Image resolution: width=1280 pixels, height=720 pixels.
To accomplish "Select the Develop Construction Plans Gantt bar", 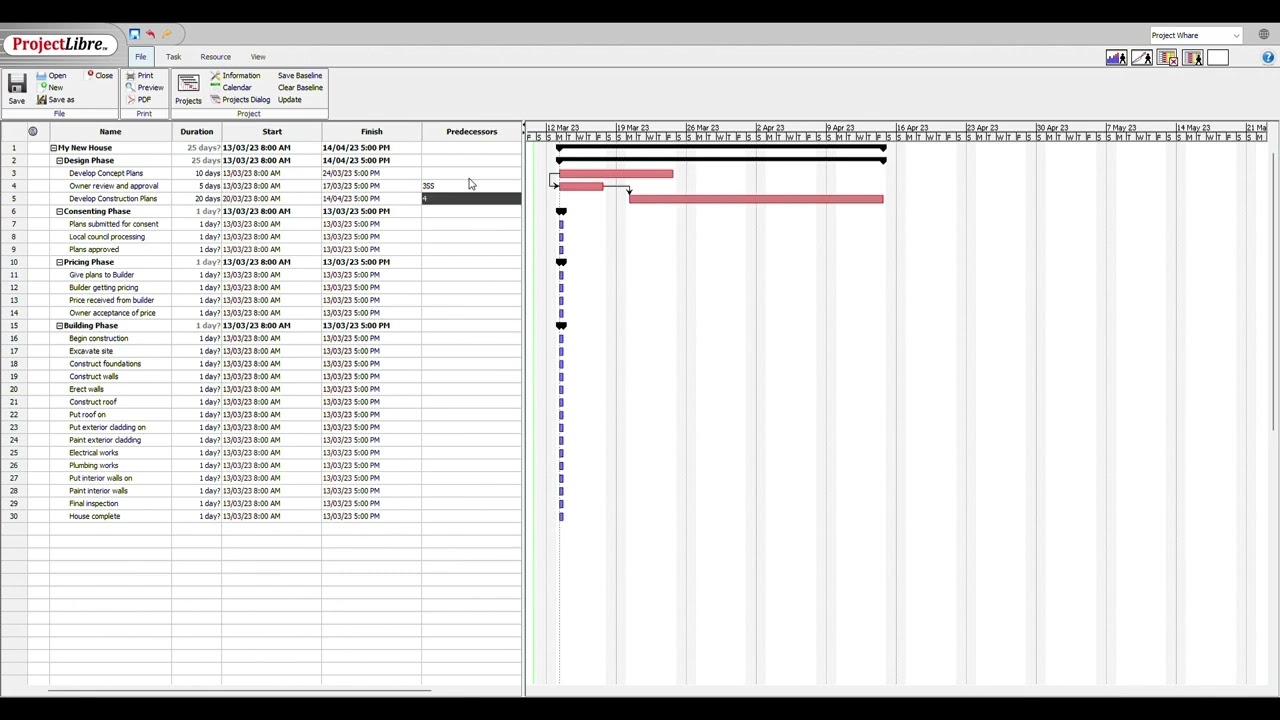I will [x=756, y=199].
